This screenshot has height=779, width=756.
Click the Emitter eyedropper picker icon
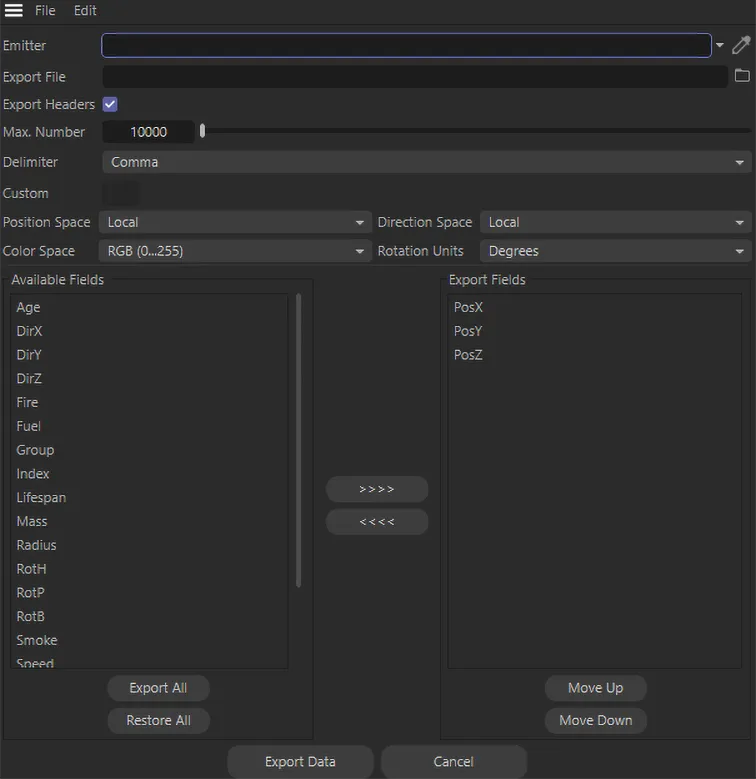(x=741, y=45)
